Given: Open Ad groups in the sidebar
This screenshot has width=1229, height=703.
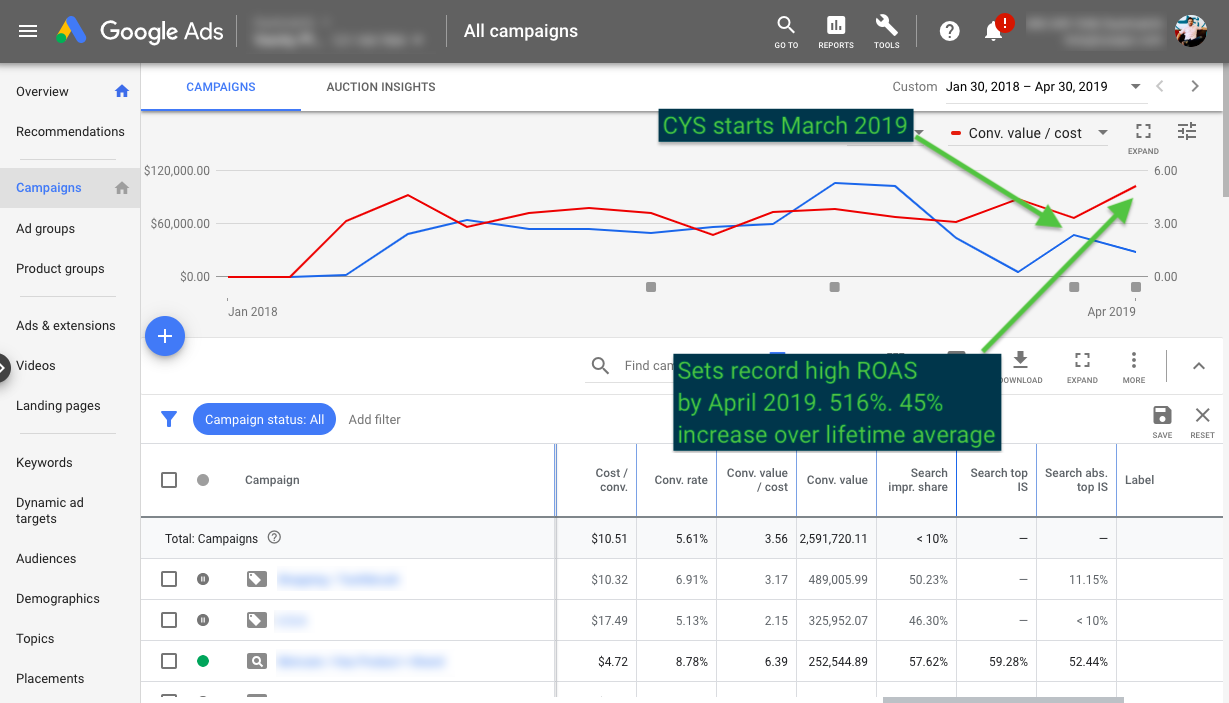Looking at the screenshot, I should (x=45, y=228).
